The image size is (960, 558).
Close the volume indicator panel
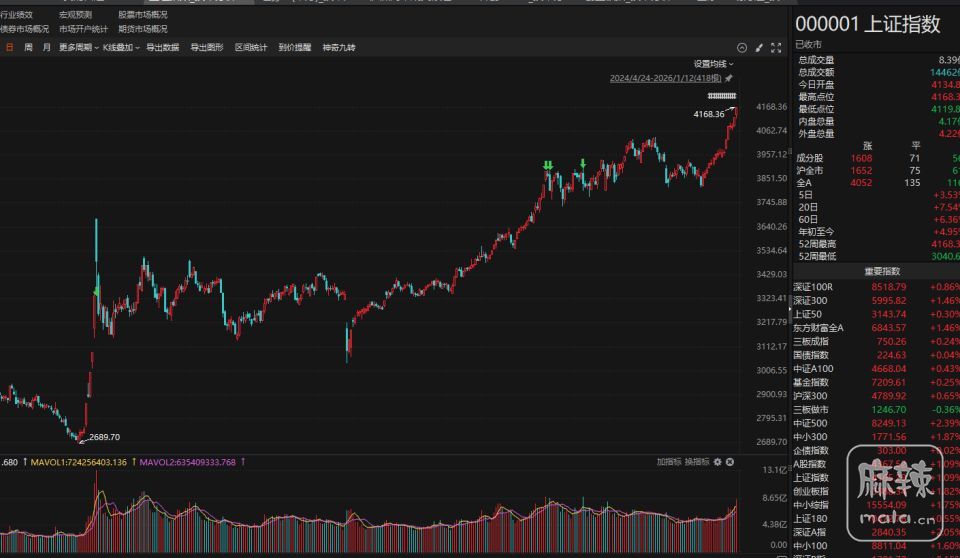point(730,462)
